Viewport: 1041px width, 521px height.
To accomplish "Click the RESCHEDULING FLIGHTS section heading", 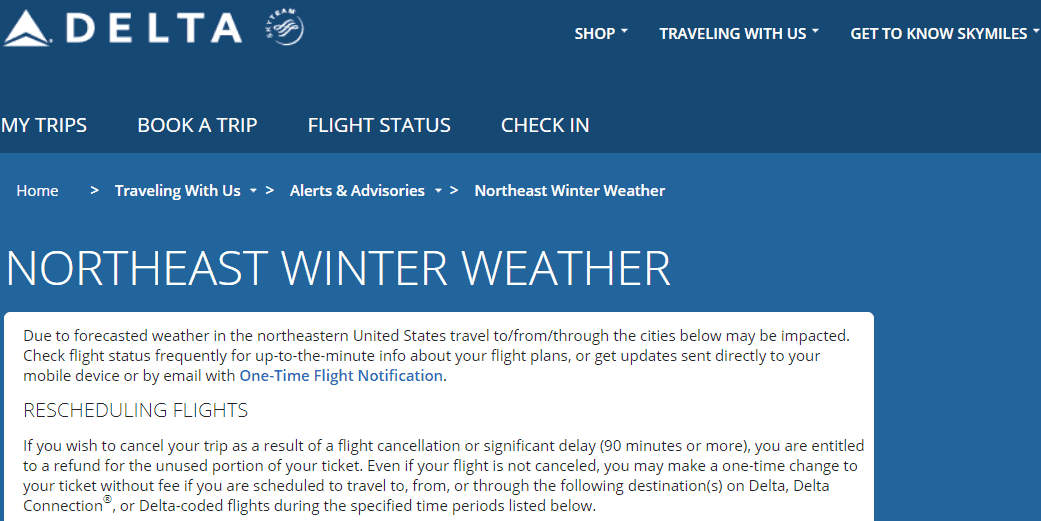I will [135, 410].
